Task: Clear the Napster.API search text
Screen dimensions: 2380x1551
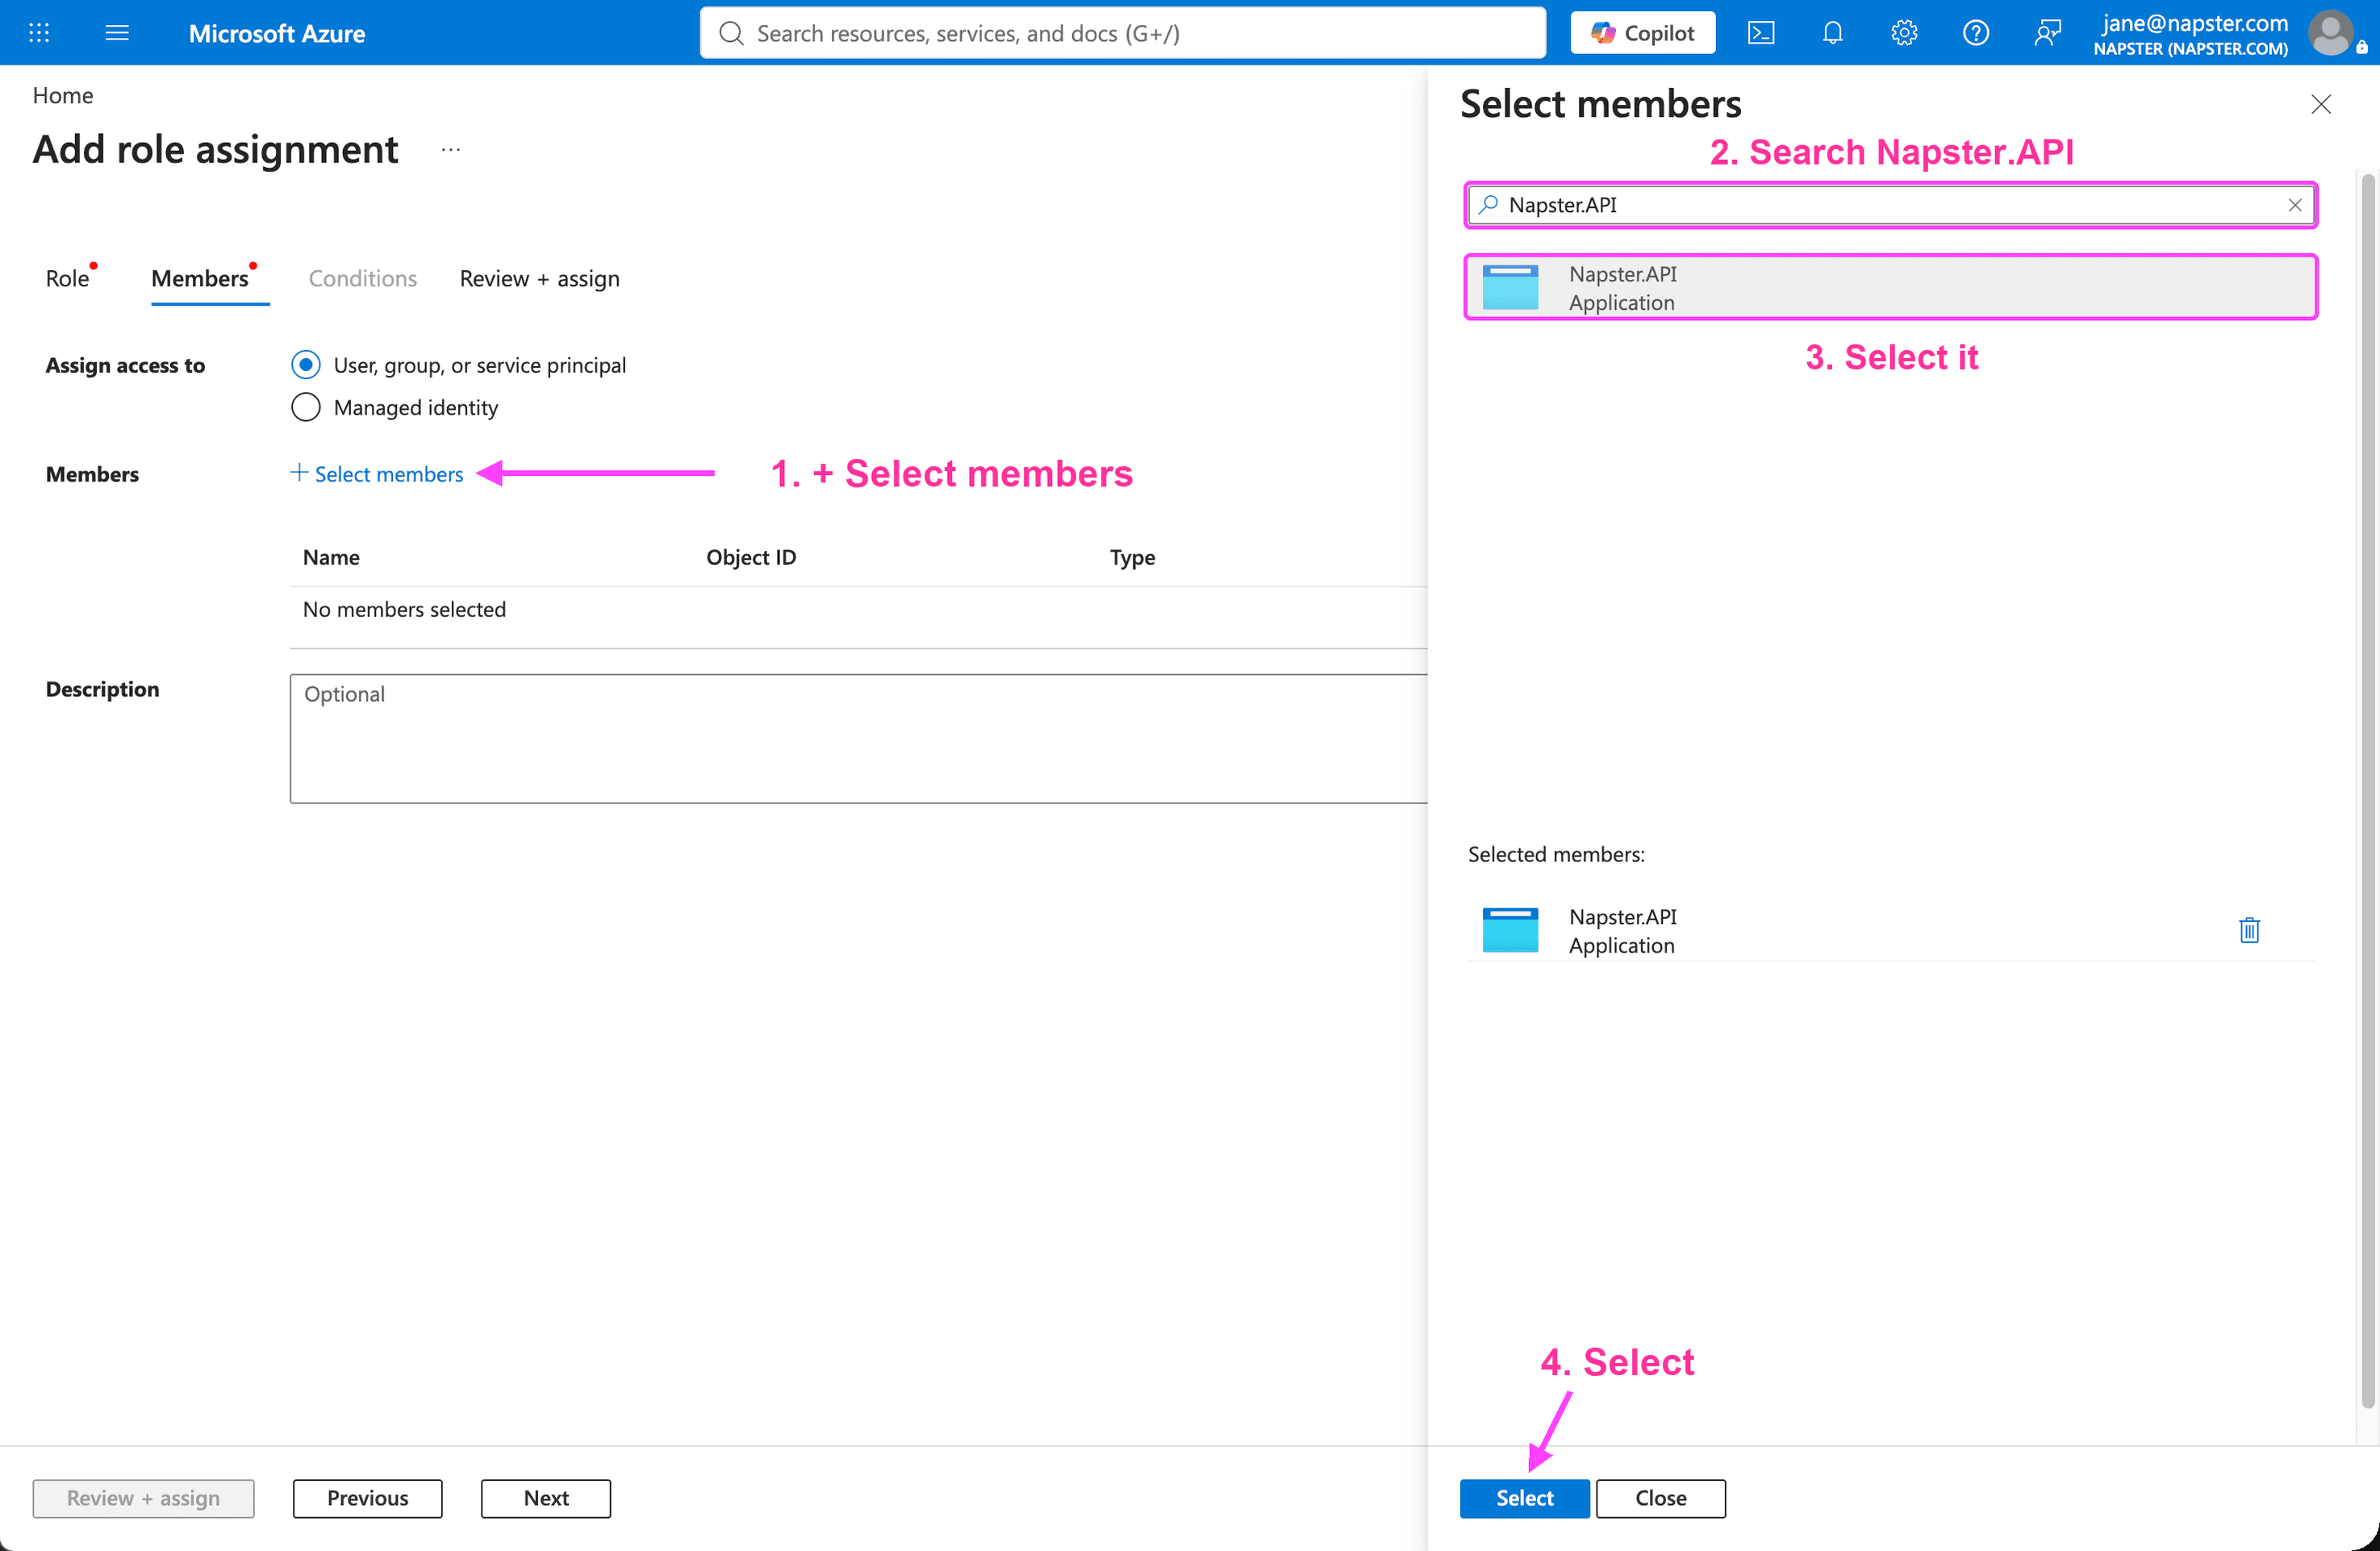Action: pyautogui.click(x=2295, y=205)
